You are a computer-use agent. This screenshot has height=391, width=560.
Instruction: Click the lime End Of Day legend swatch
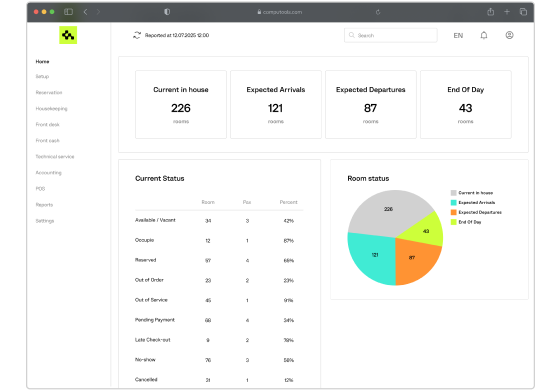tap(454, 222)
